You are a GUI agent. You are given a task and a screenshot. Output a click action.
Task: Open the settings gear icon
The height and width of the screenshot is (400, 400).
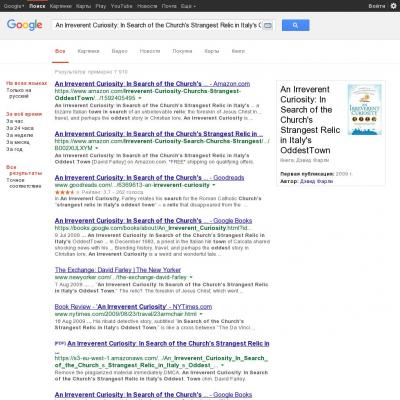(393, 6)
